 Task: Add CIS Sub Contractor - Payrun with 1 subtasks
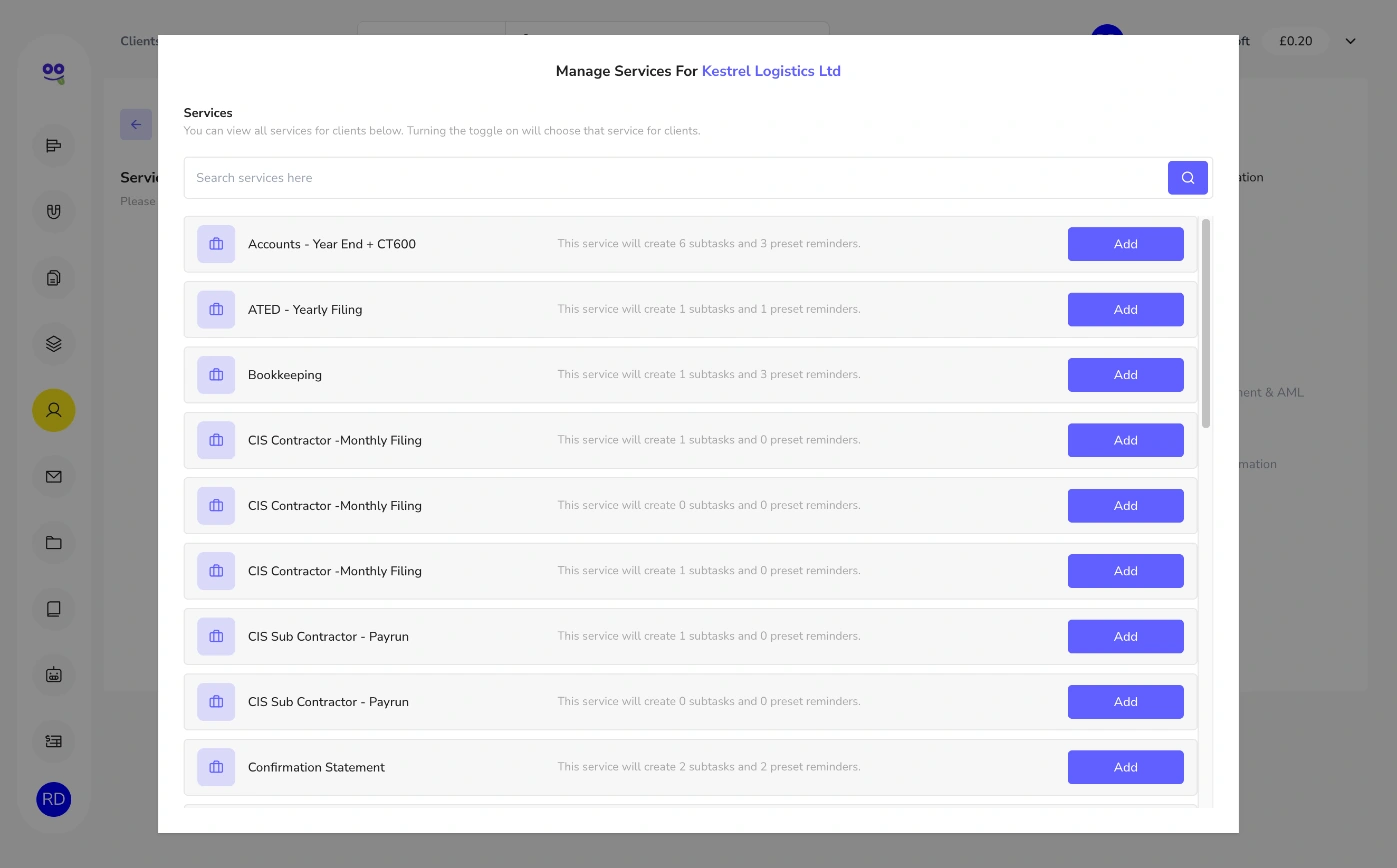click(x=1125, y=637)
